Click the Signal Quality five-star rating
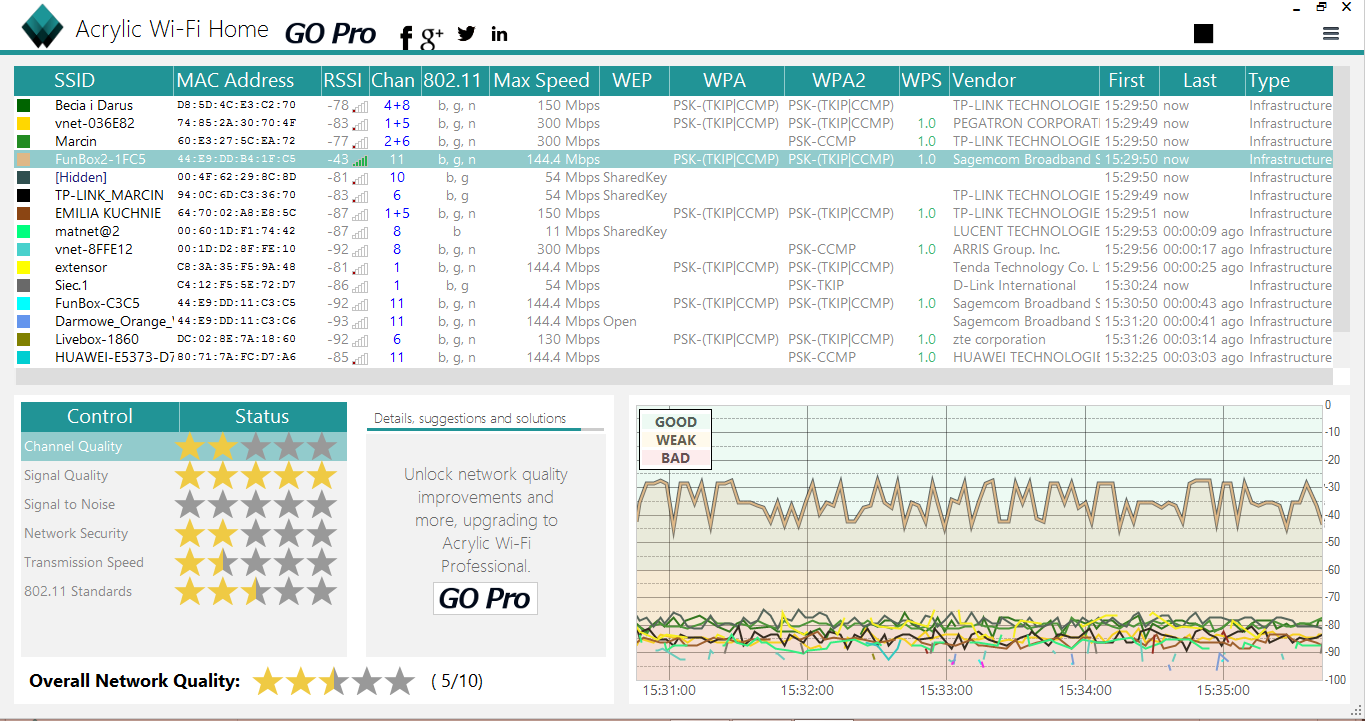The image size is (1365, 721). (256, 475)
